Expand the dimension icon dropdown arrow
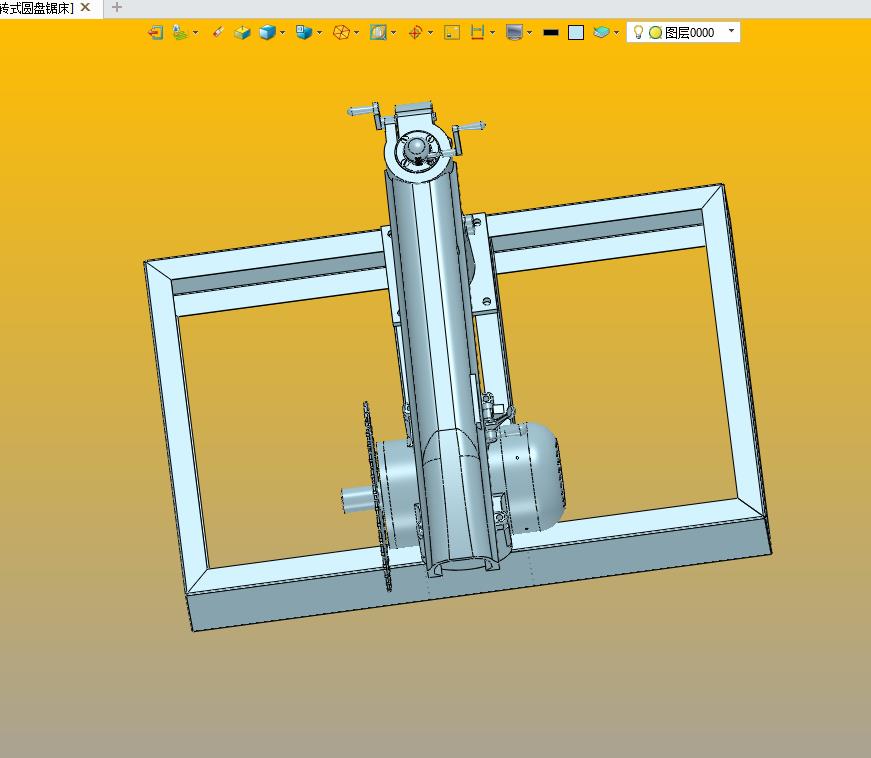 click(493, 33)
